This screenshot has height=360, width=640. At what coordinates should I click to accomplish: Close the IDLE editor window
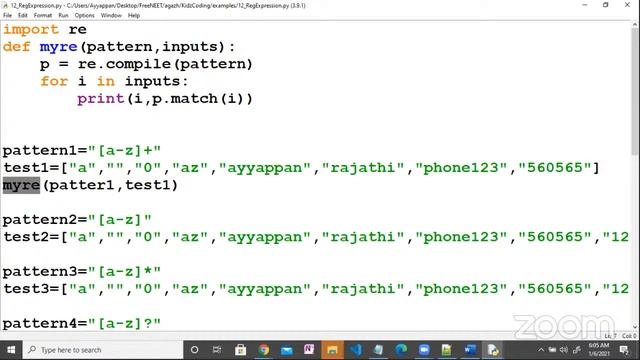tap(627, 5)
